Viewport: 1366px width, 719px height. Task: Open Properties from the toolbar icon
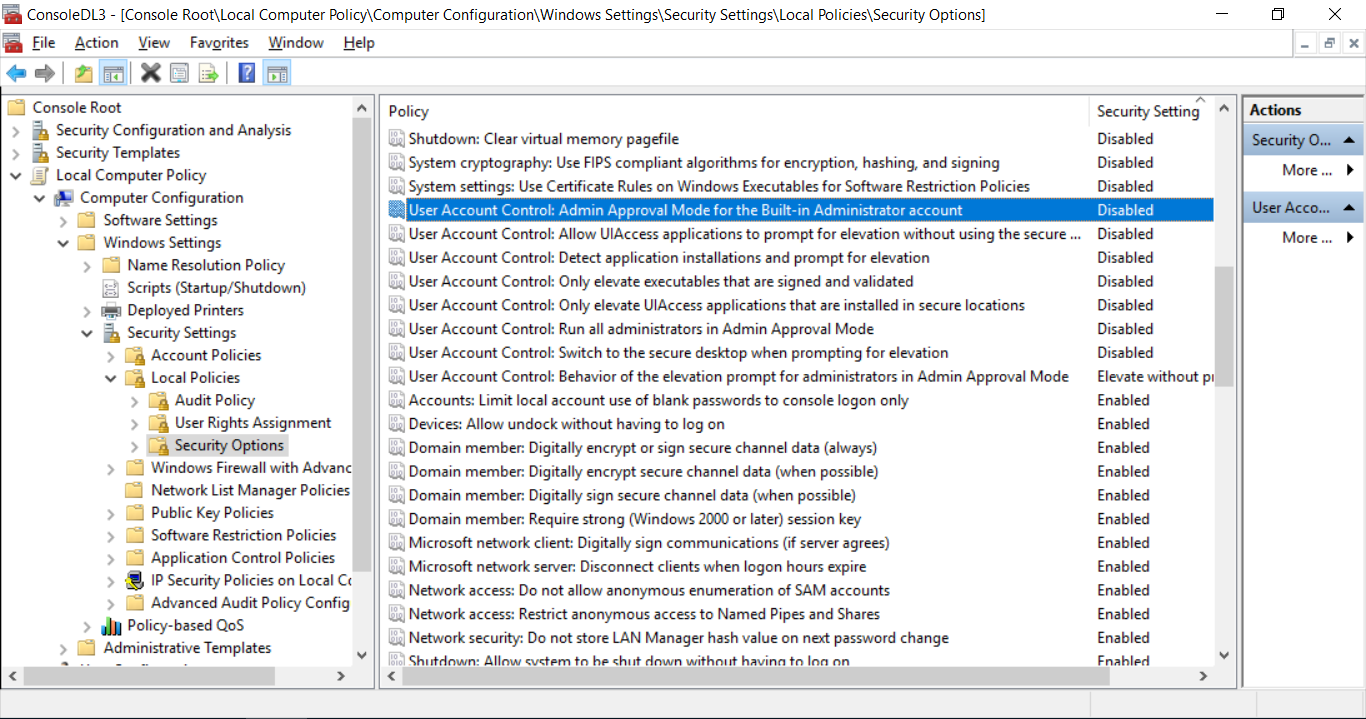[x=179, y=73]
